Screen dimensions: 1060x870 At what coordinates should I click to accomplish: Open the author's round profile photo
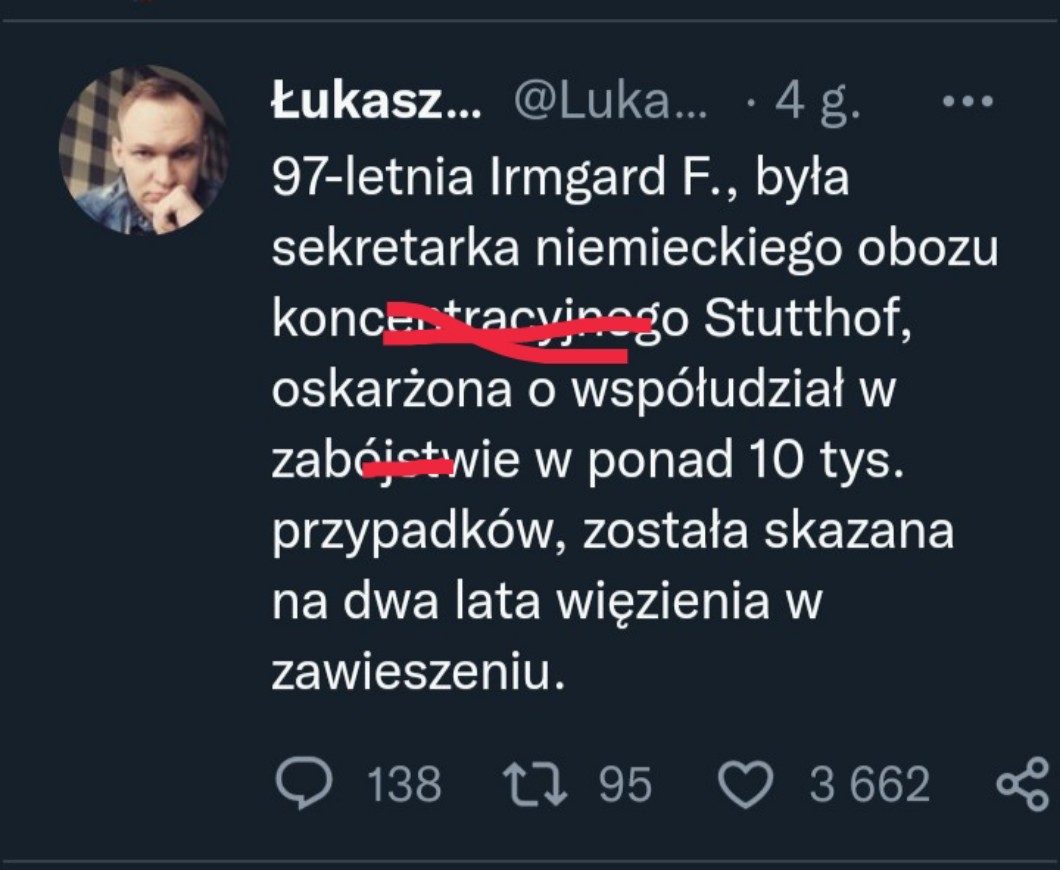144,150
